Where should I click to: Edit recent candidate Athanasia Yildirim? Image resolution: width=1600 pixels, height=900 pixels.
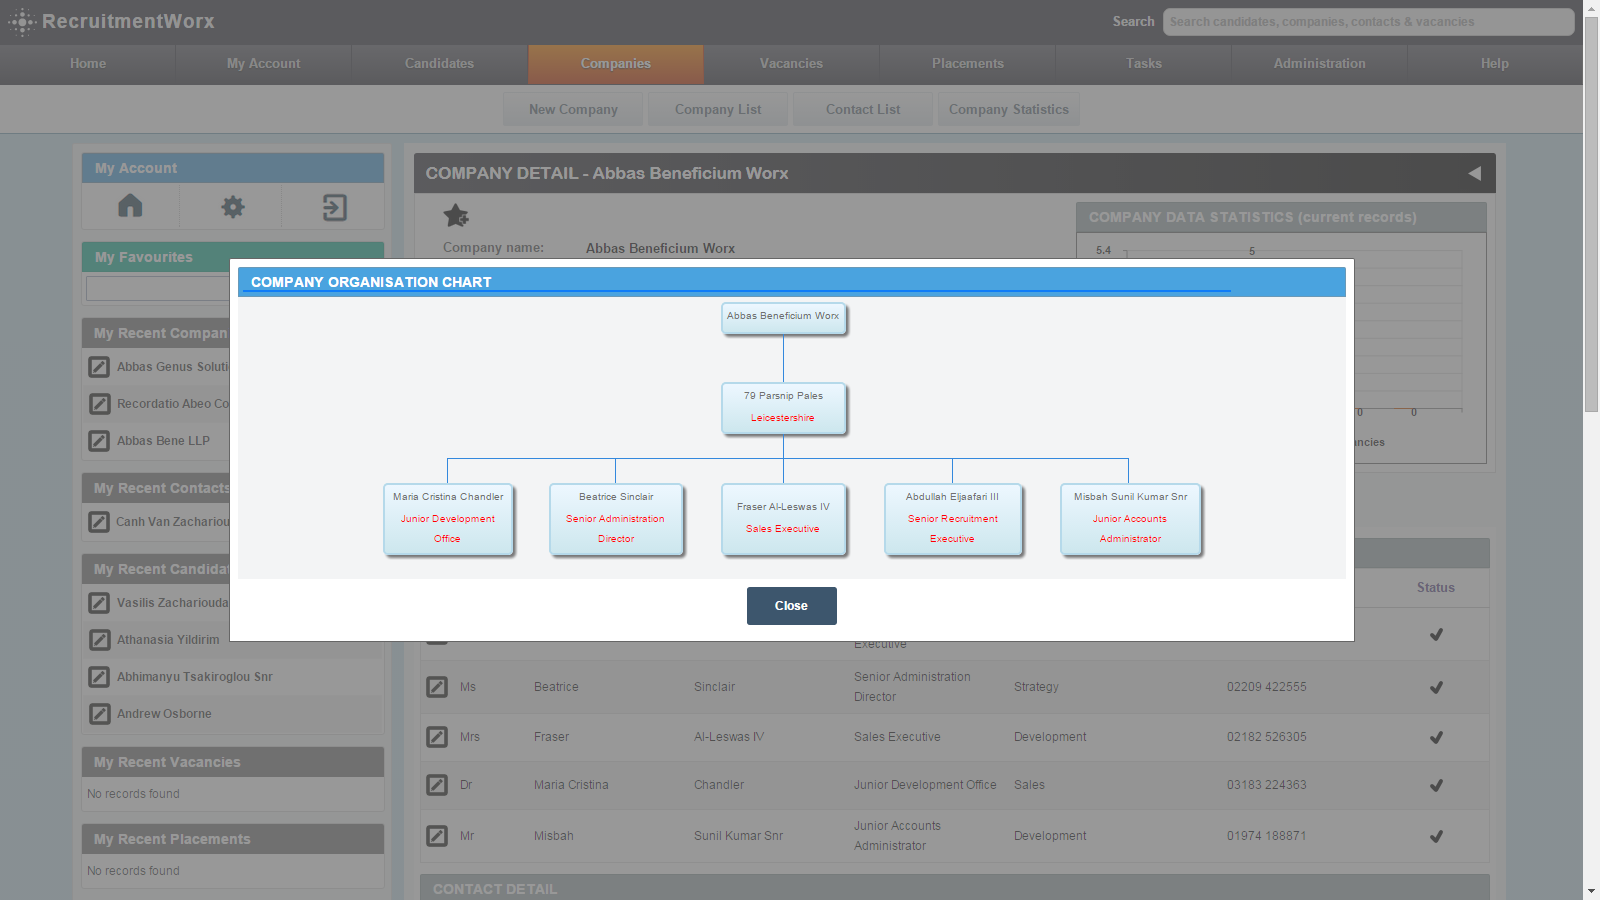[99, 640]
